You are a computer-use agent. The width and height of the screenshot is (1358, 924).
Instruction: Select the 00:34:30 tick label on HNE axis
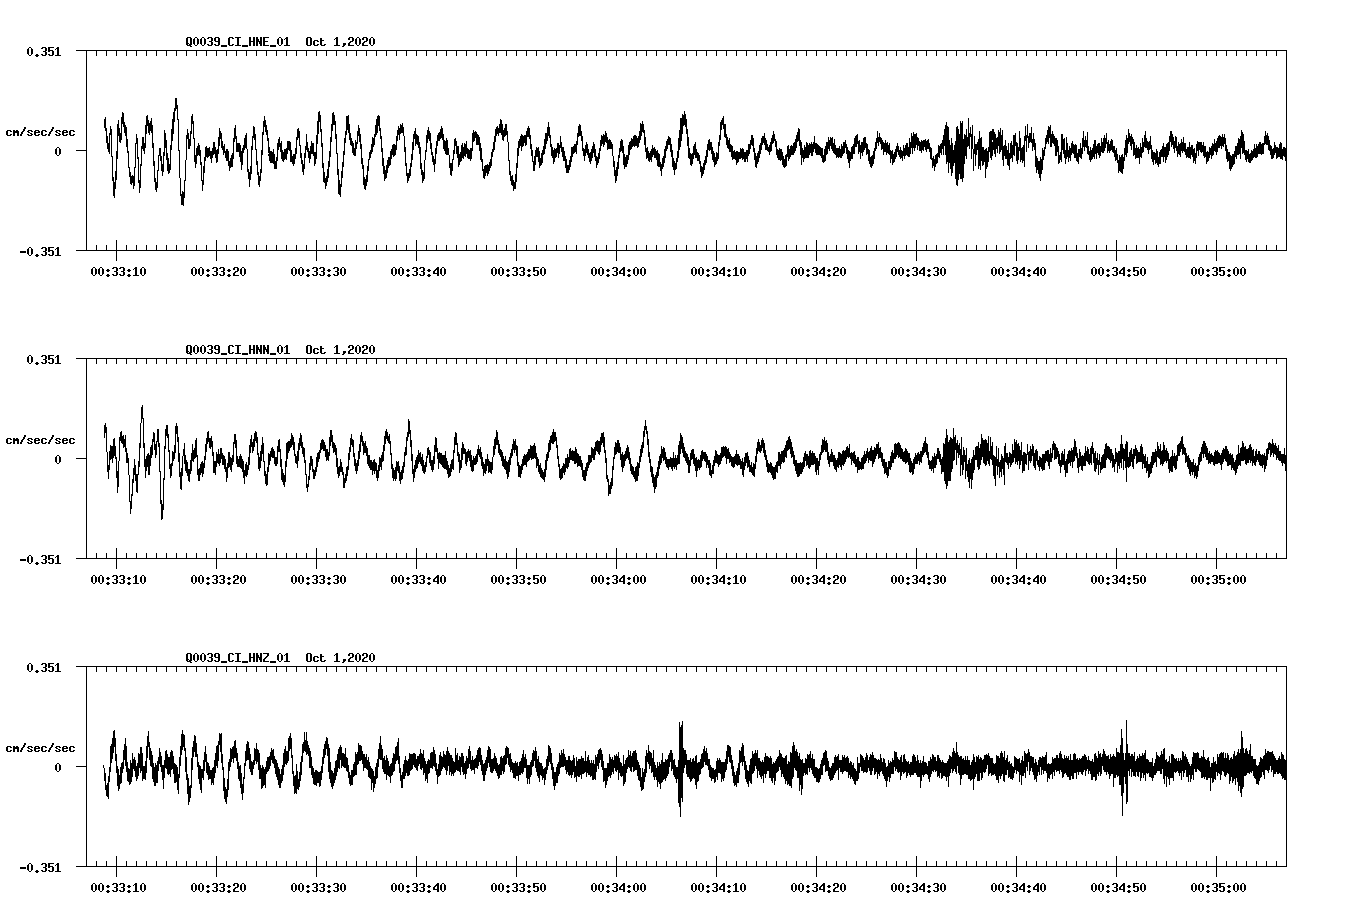[920, 269]
